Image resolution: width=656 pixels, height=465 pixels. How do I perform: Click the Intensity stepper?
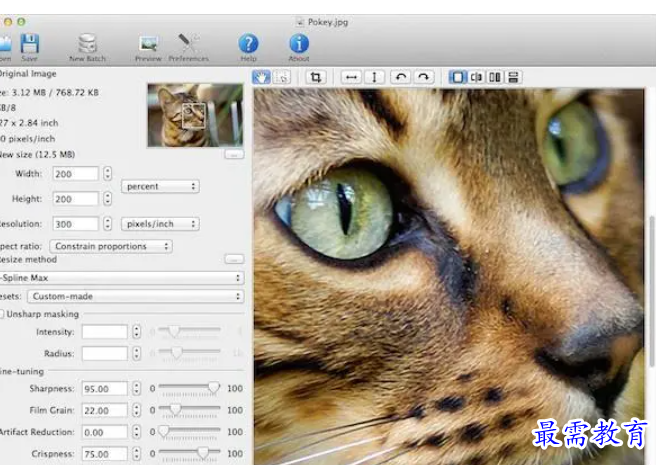[136, 332]
